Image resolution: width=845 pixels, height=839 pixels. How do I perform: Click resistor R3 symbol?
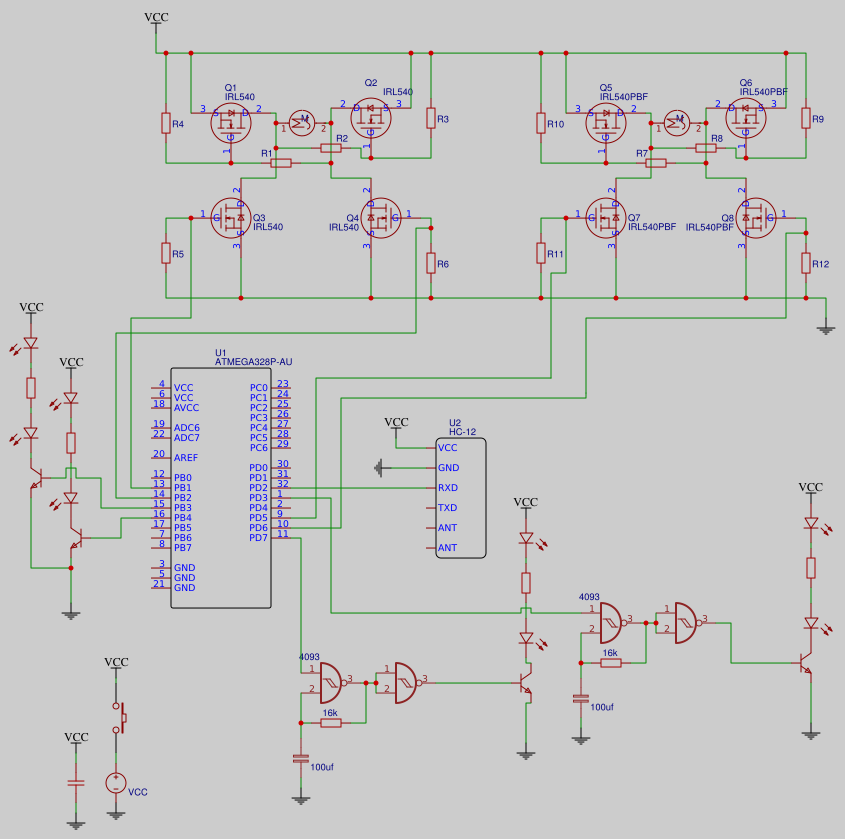pyautogui.click(x=431, y=118)
